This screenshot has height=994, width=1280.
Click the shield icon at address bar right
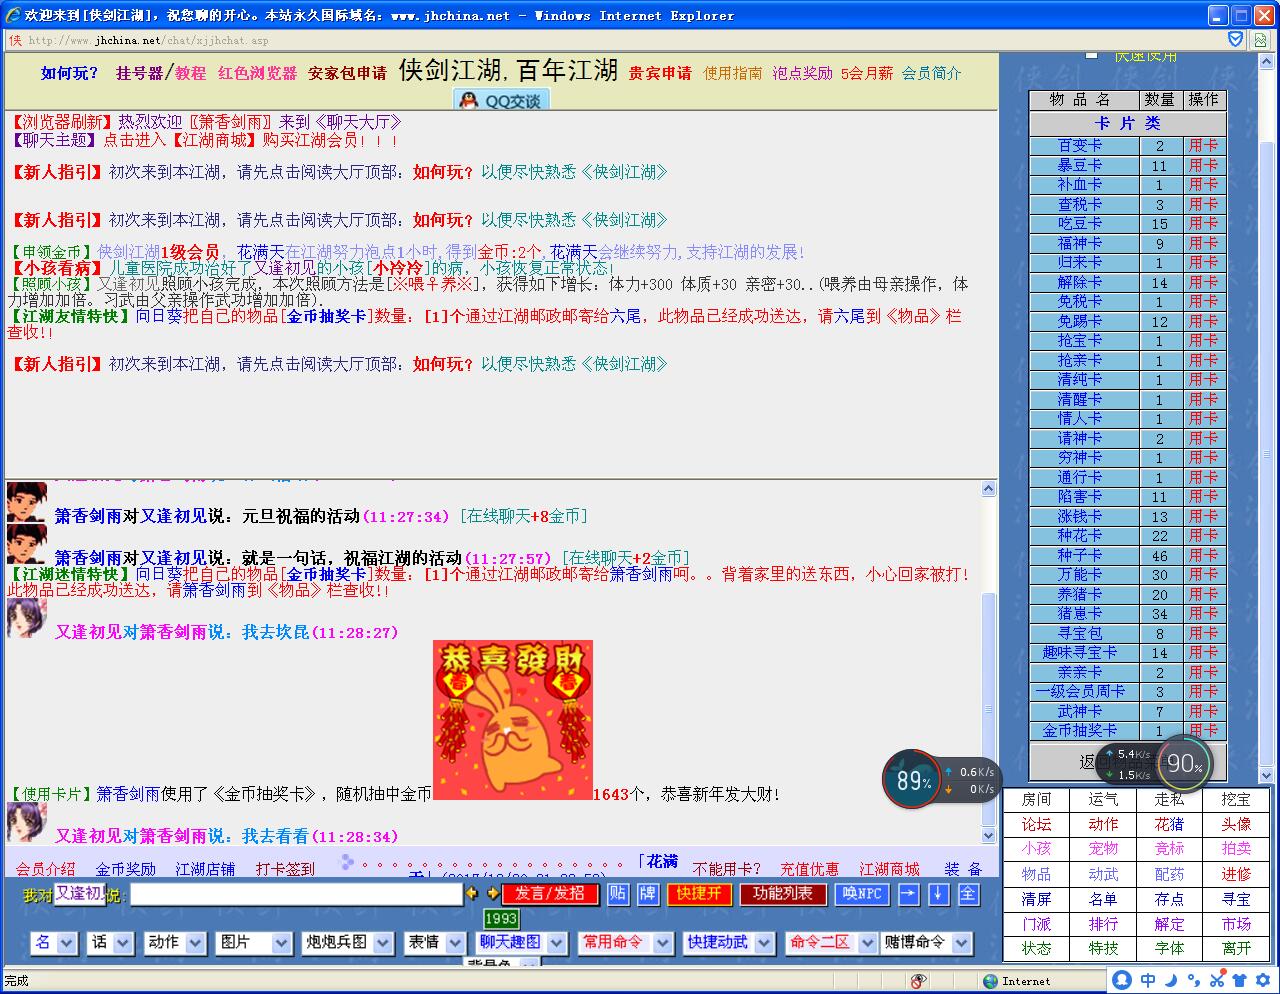click(1236, 39)
